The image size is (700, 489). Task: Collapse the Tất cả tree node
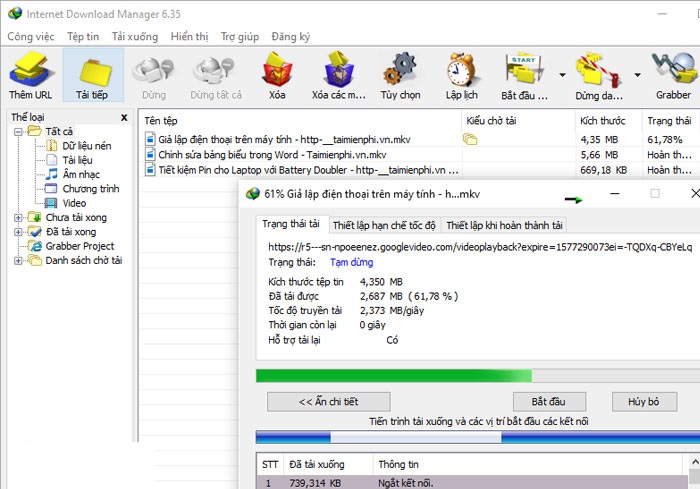[x=18, y=132]
